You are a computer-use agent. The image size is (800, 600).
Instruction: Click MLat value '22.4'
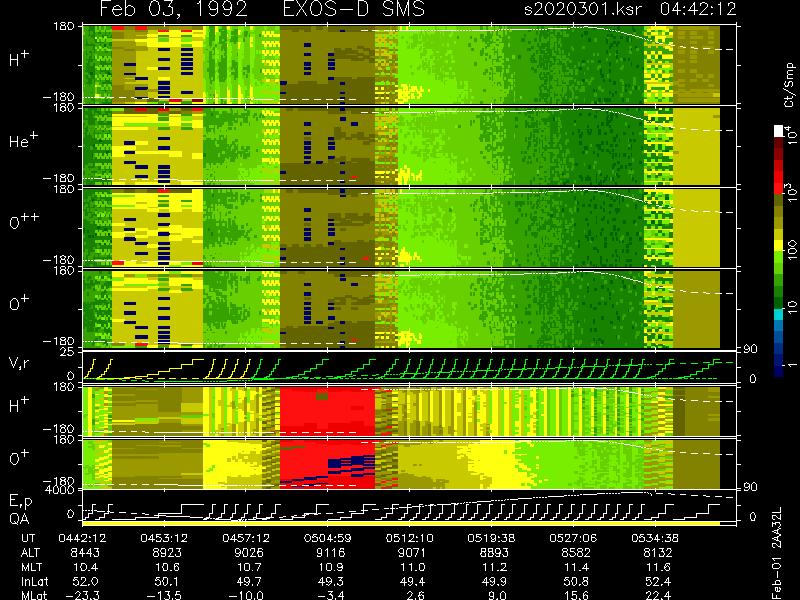(x=659, y=595)
